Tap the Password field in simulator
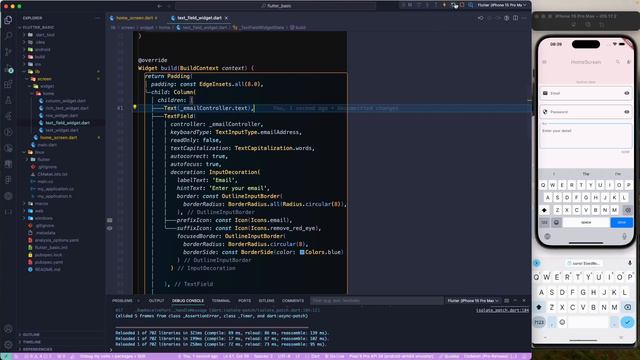Image resolution: width=640 pixels, height=360 pixels. pyautogui.click(x=586, y=112)
